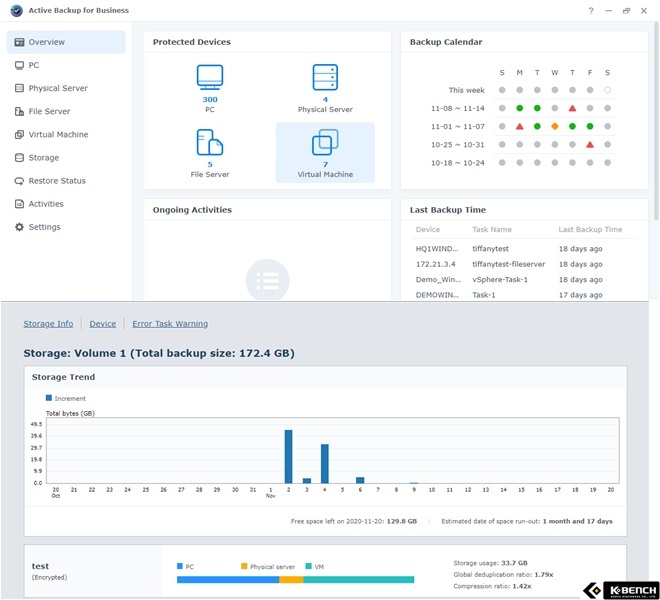Click the Restore Status sidebar icon
Screen dimensions: 660x600
pyautogui.click(x=19, y=181)
